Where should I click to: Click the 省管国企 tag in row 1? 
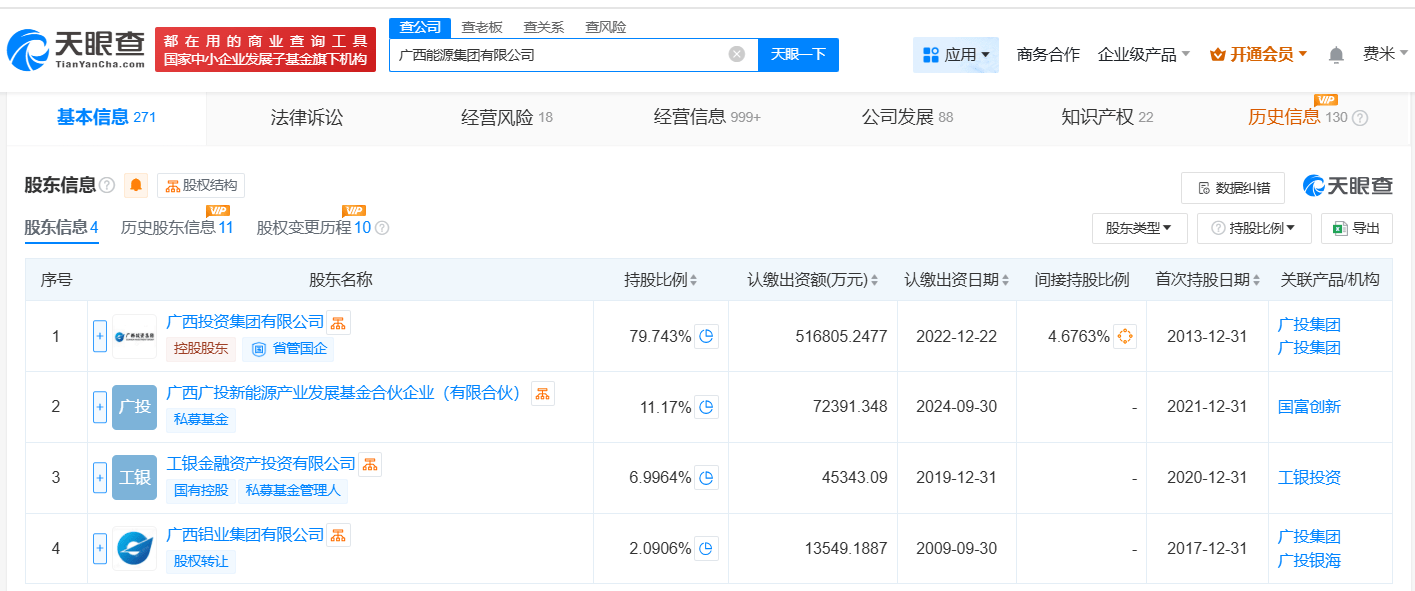(x=288, y=349)
